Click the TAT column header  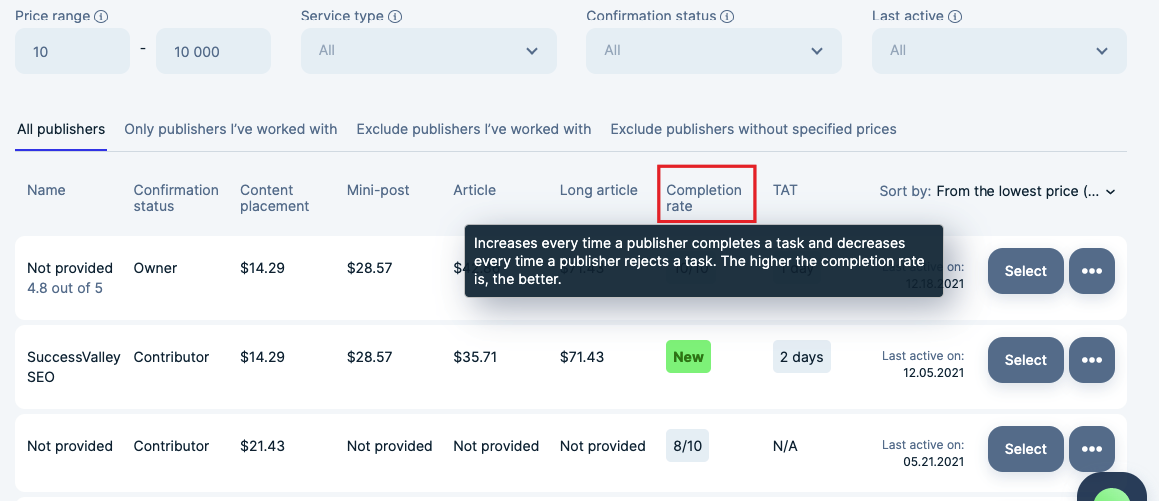(785, 190)
